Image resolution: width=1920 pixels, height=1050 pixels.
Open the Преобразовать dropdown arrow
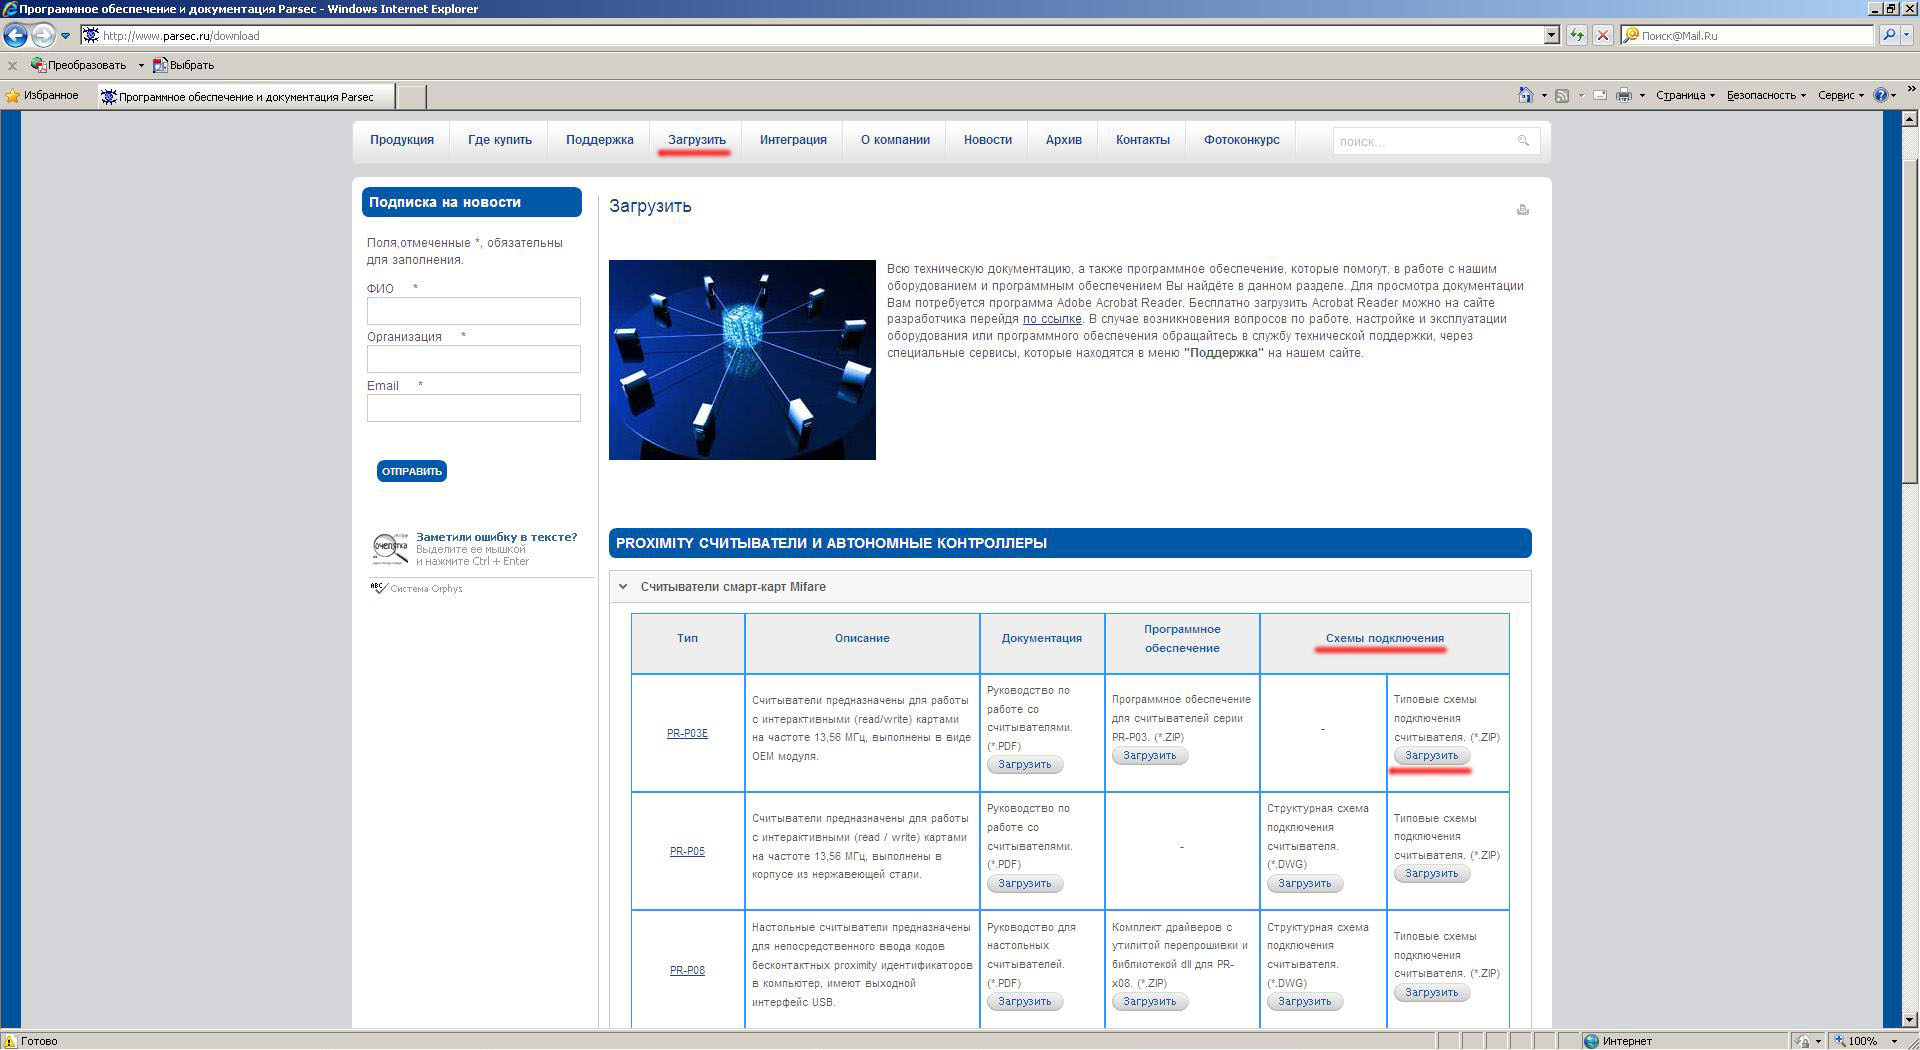(x=141, y=65)
